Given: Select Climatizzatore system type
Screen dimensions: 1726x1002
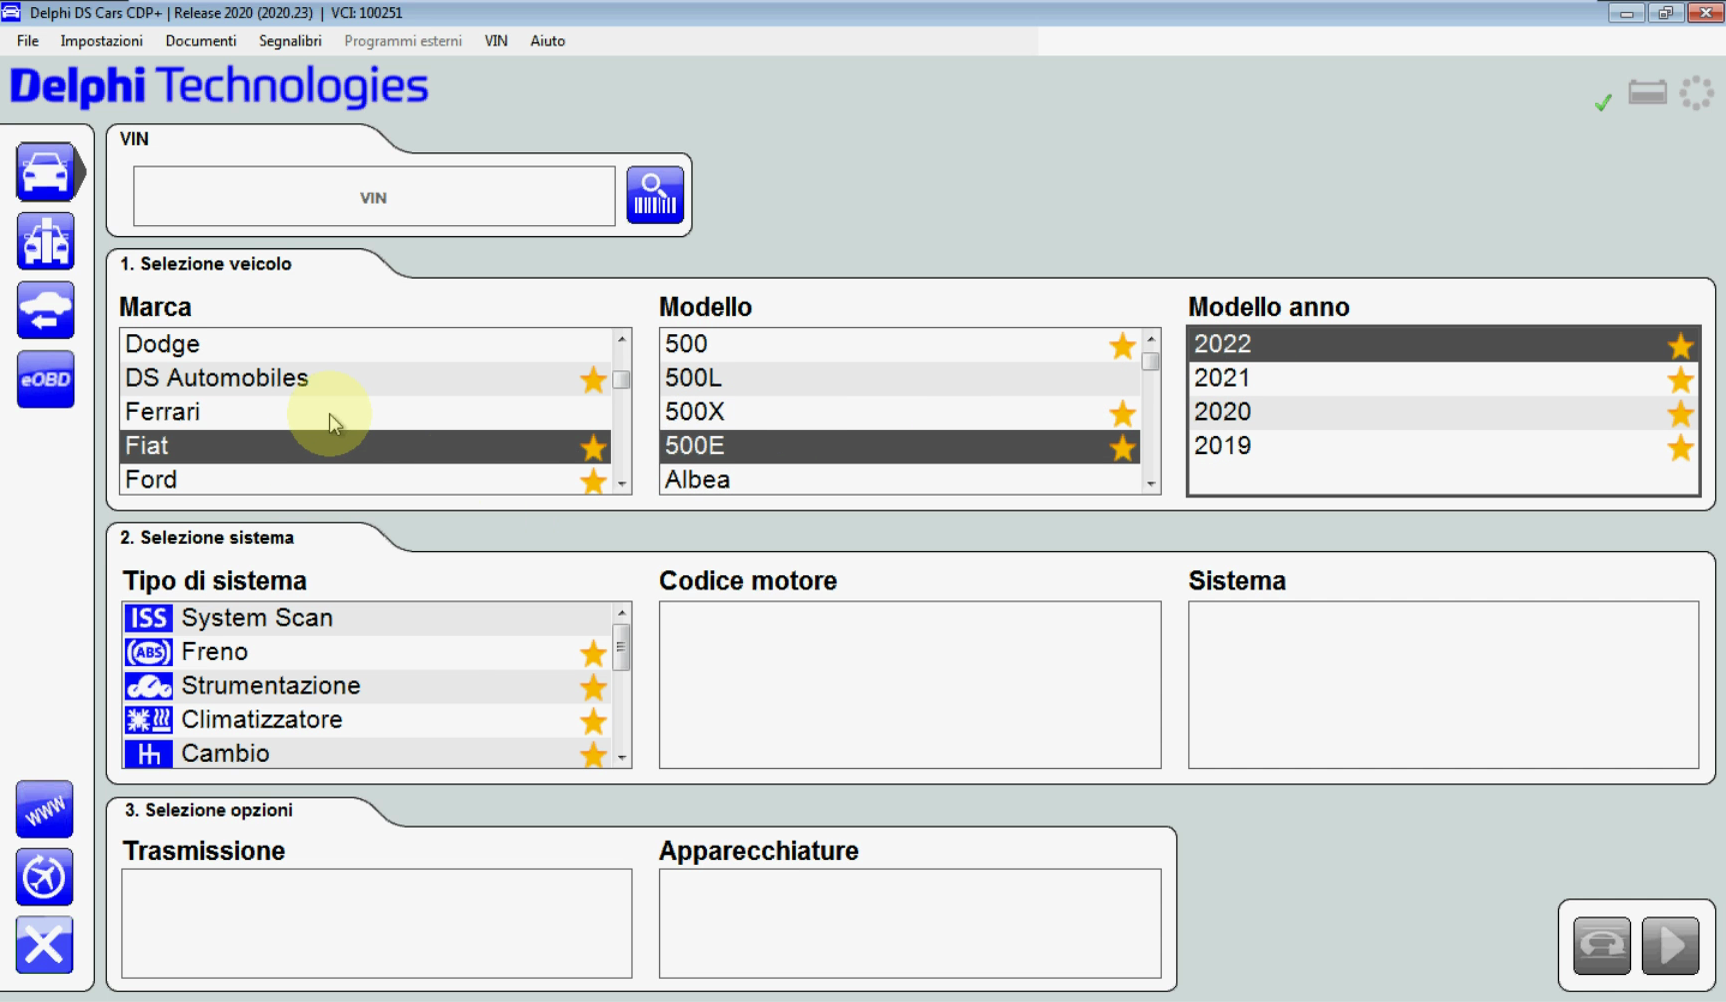Looking at the screenshot, I should (x=367, y=720).
